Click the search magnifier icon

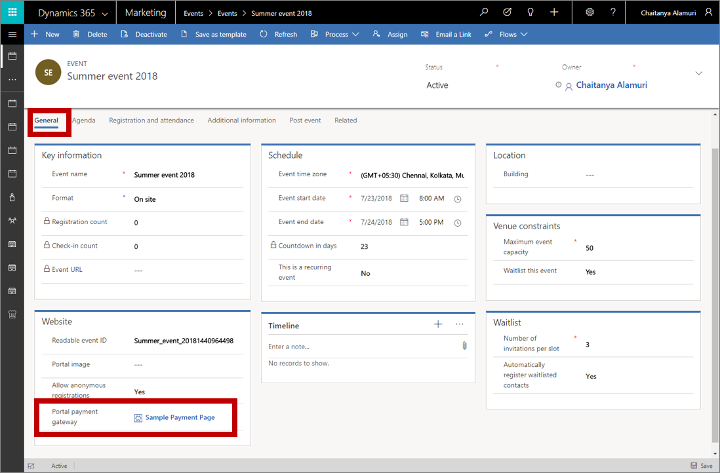484,13
